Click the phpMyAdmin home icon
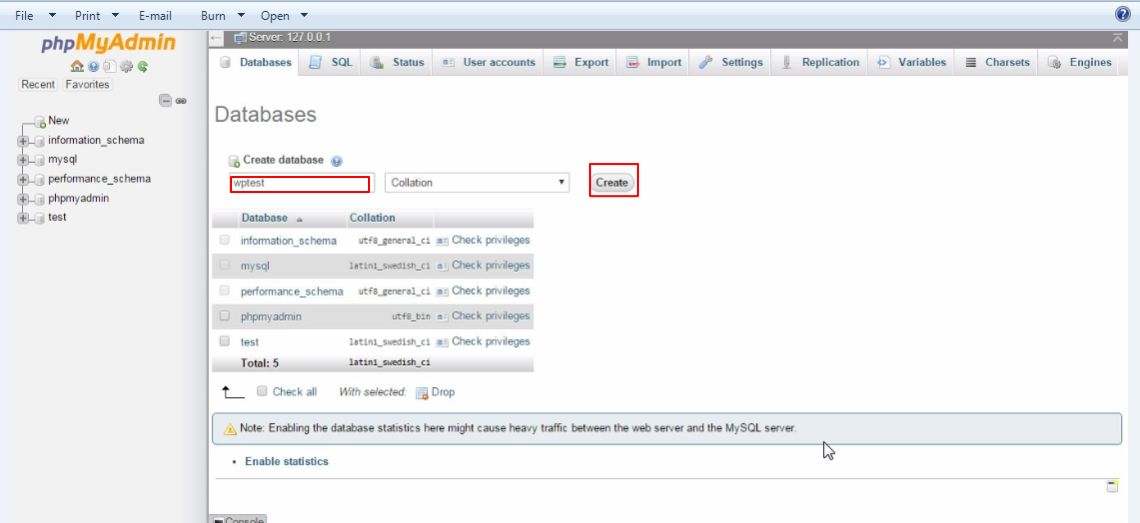This screenshot has height=523, width=1140. pyautogui.click(x=76, y=67)
